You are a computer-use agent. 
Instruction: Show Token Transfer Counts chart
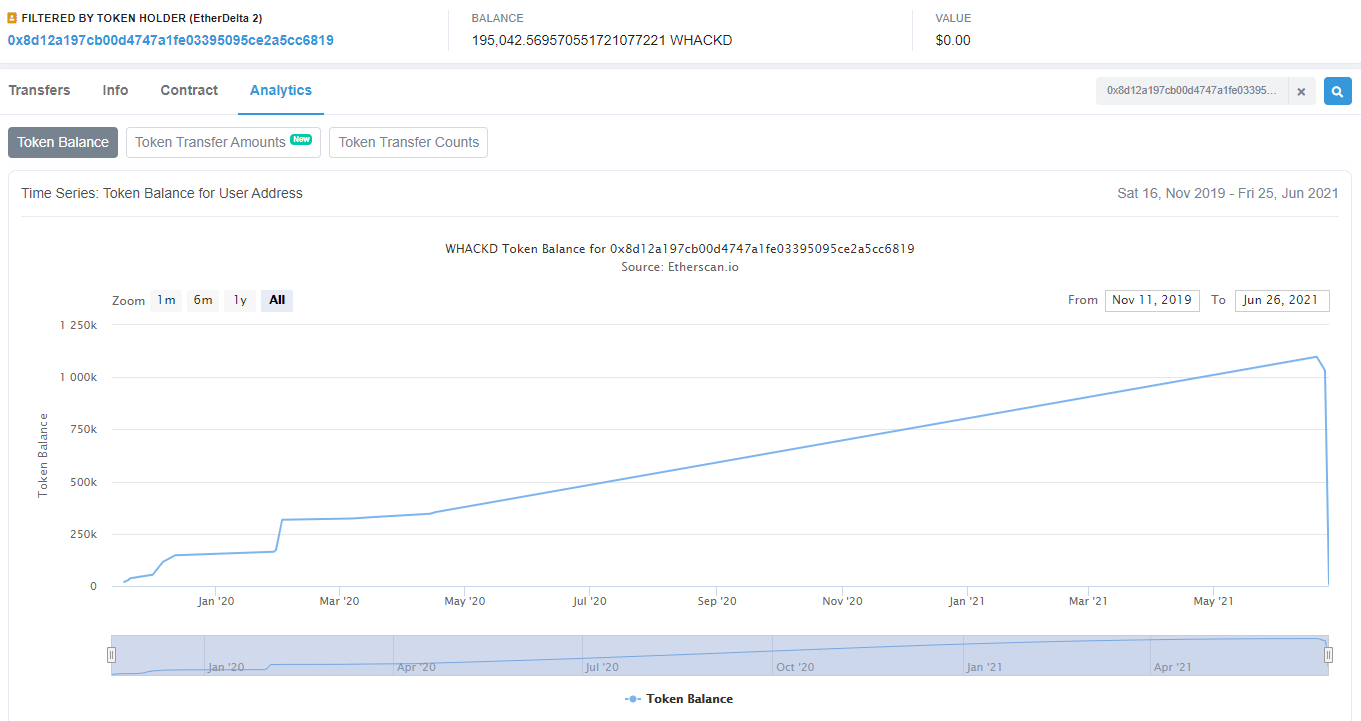[x=408, y=142]
